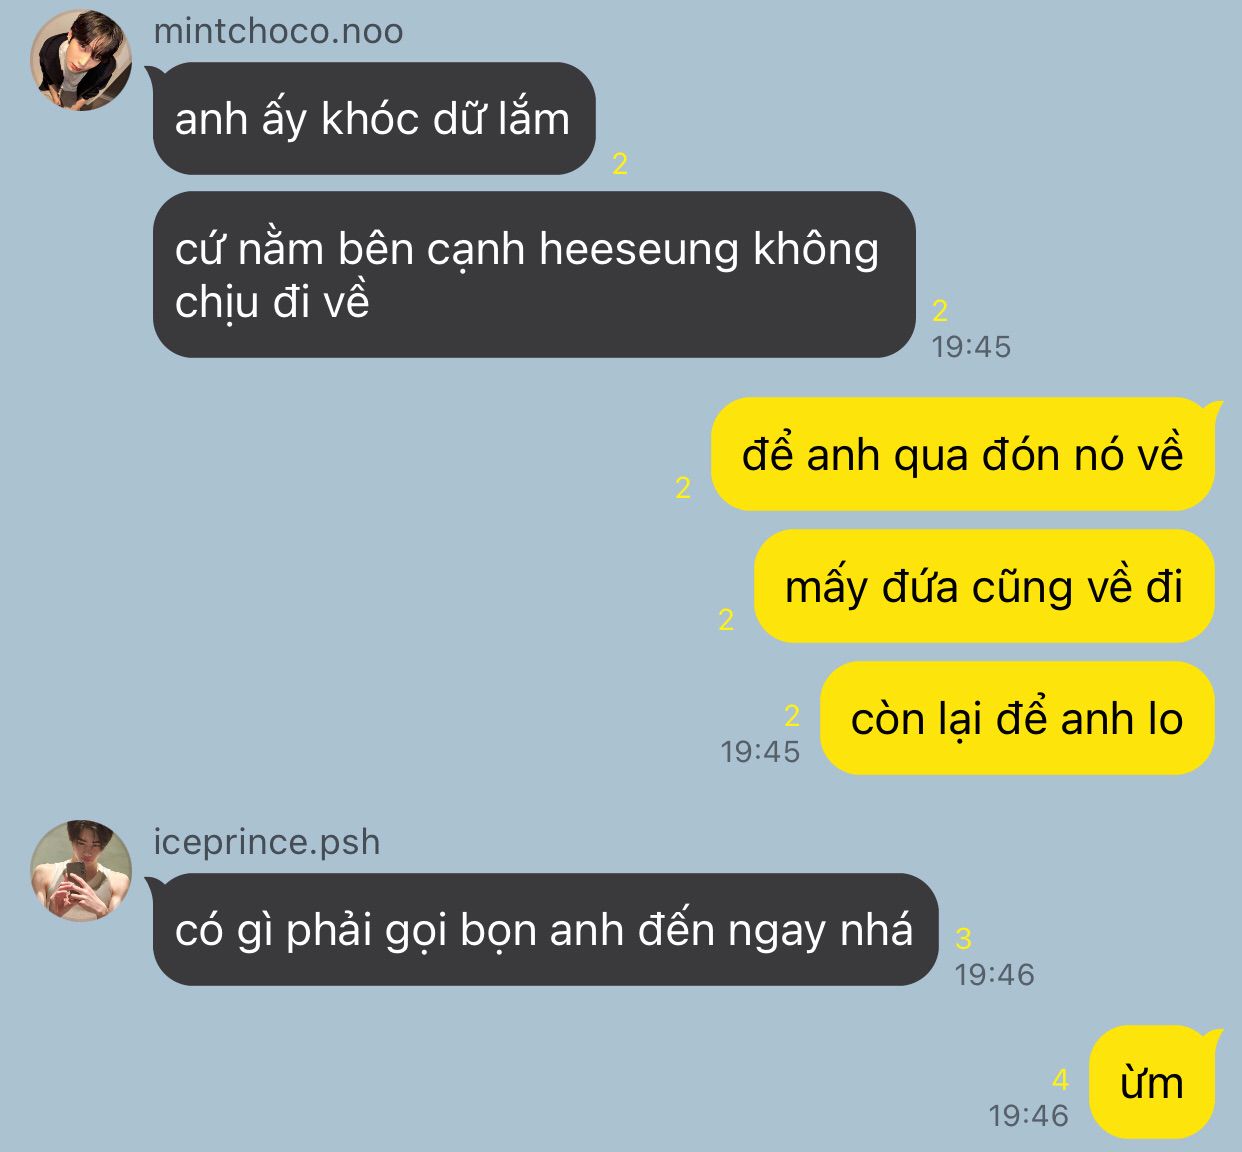
Task: Tap the yellow bubble 'còn lại để anh lo'
Action: coord(1017,718)
